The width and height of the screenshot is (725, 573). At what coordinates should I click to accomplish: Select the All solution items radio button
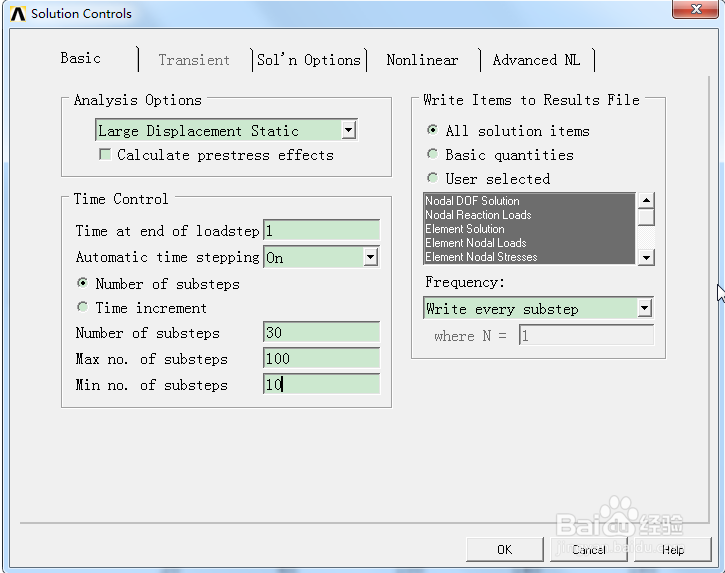[x=432, y=130]
